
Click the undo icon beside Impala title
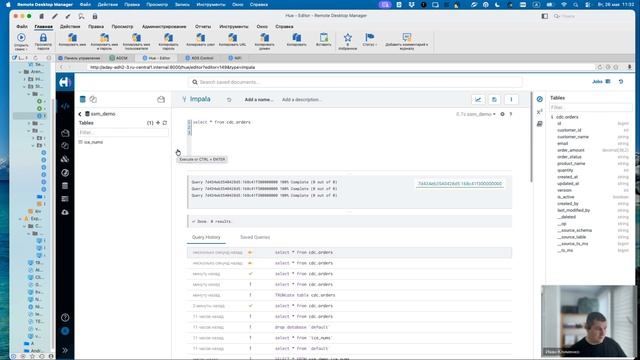229,100
